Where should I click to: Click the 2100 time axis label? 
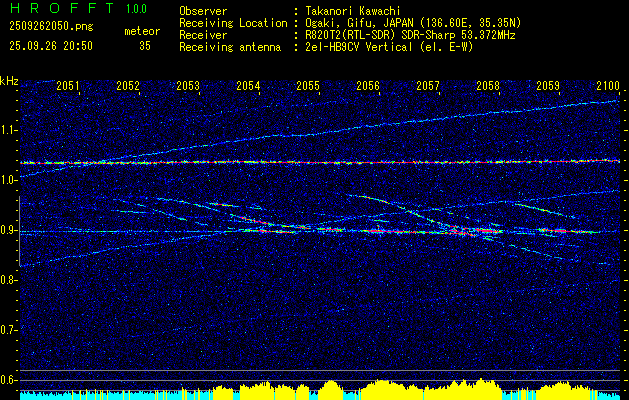tap(608, 86)
